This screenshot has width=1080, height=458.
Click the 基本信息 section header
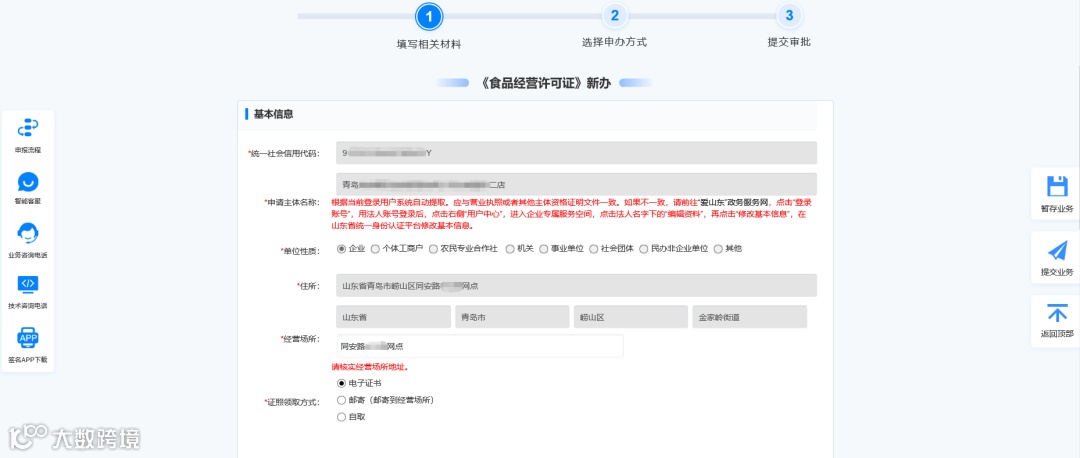[273, 114]
